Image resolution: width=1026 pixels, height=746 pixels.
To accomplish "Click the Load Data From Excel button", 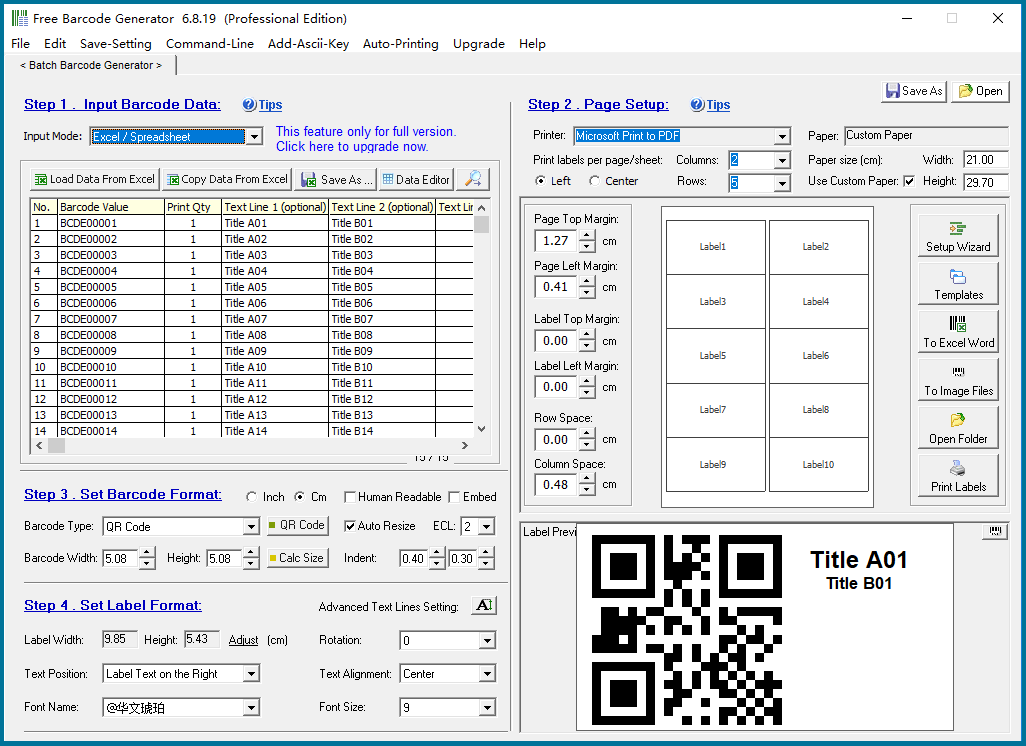I will pos(94,179).
